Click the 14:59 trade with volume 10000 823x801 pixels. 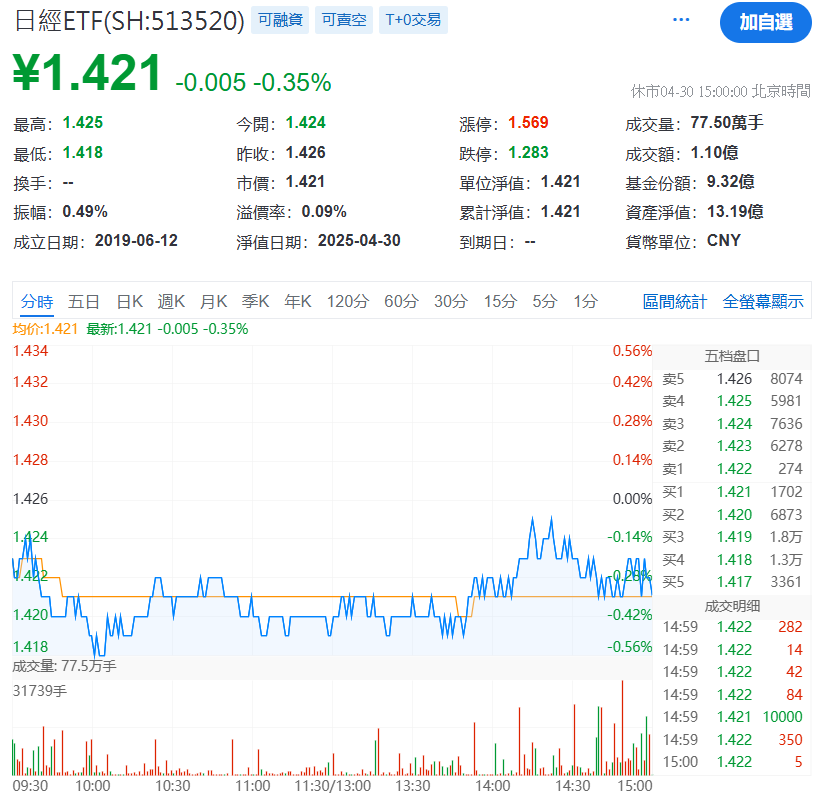click(x=732, y=717)
